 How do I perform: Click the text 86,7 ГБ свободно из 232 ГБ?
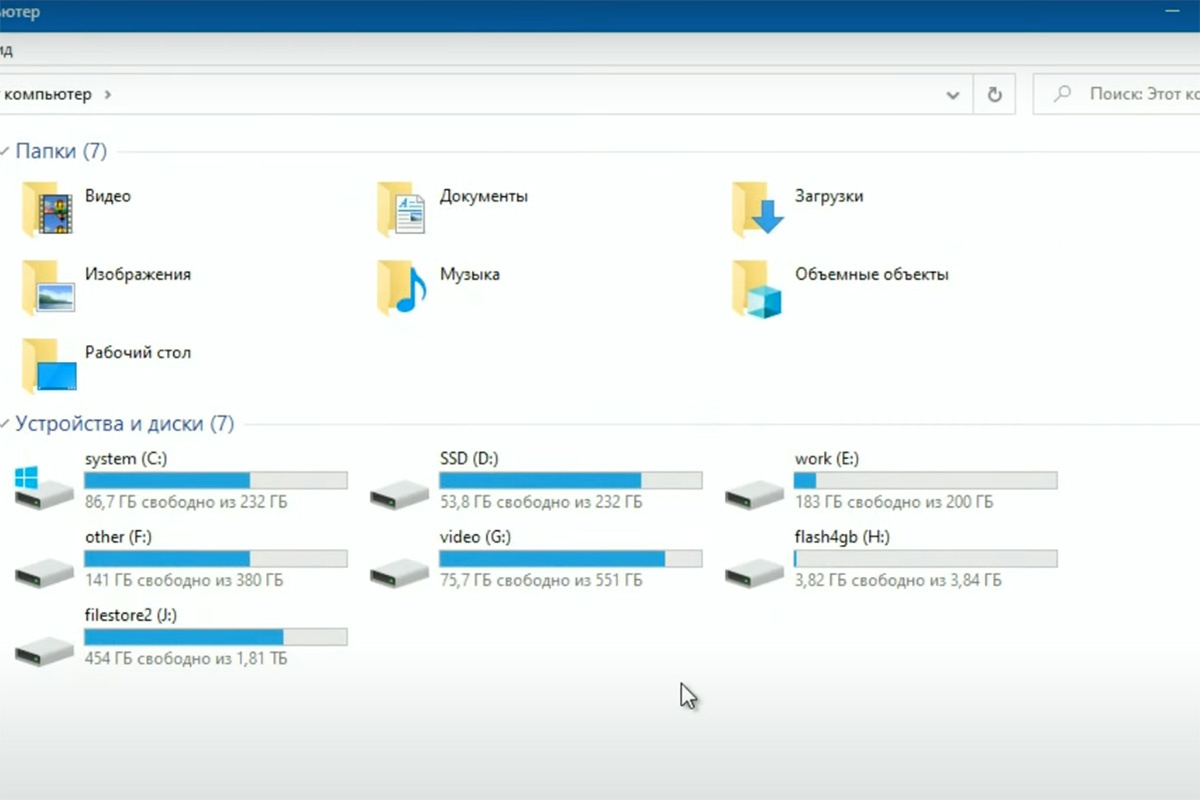coord(186,502)
